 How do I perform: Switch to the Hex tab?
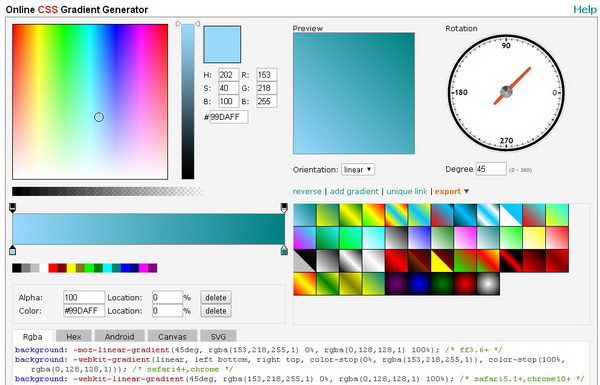click(x=74, y=336)
